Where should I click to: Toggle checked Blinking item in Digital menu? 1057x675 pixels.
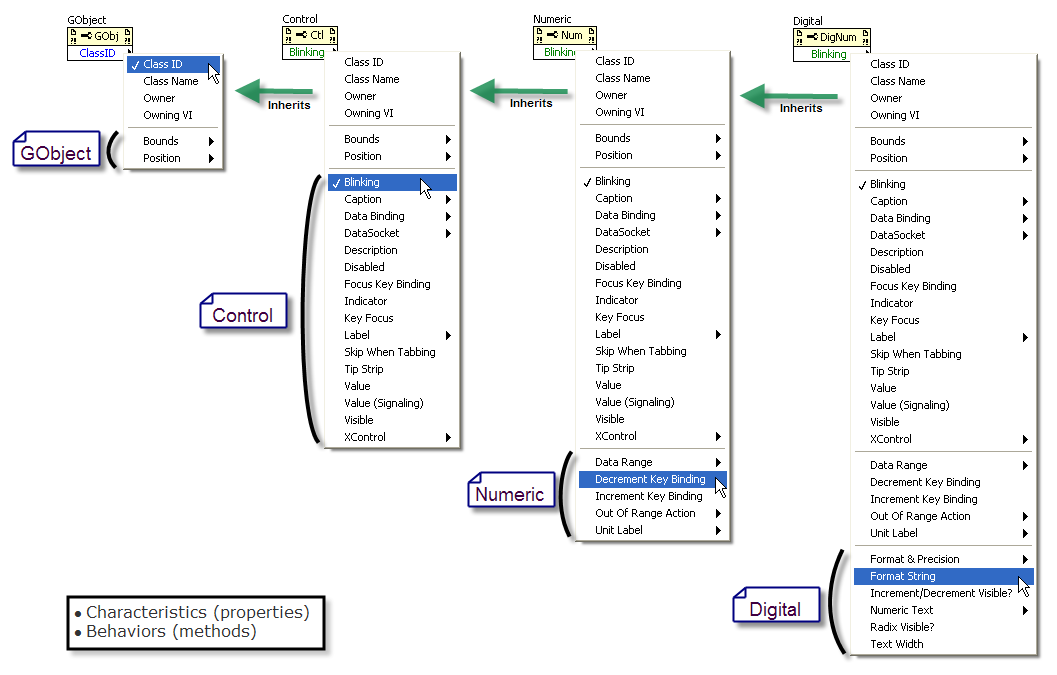click(x=888, y=184)
